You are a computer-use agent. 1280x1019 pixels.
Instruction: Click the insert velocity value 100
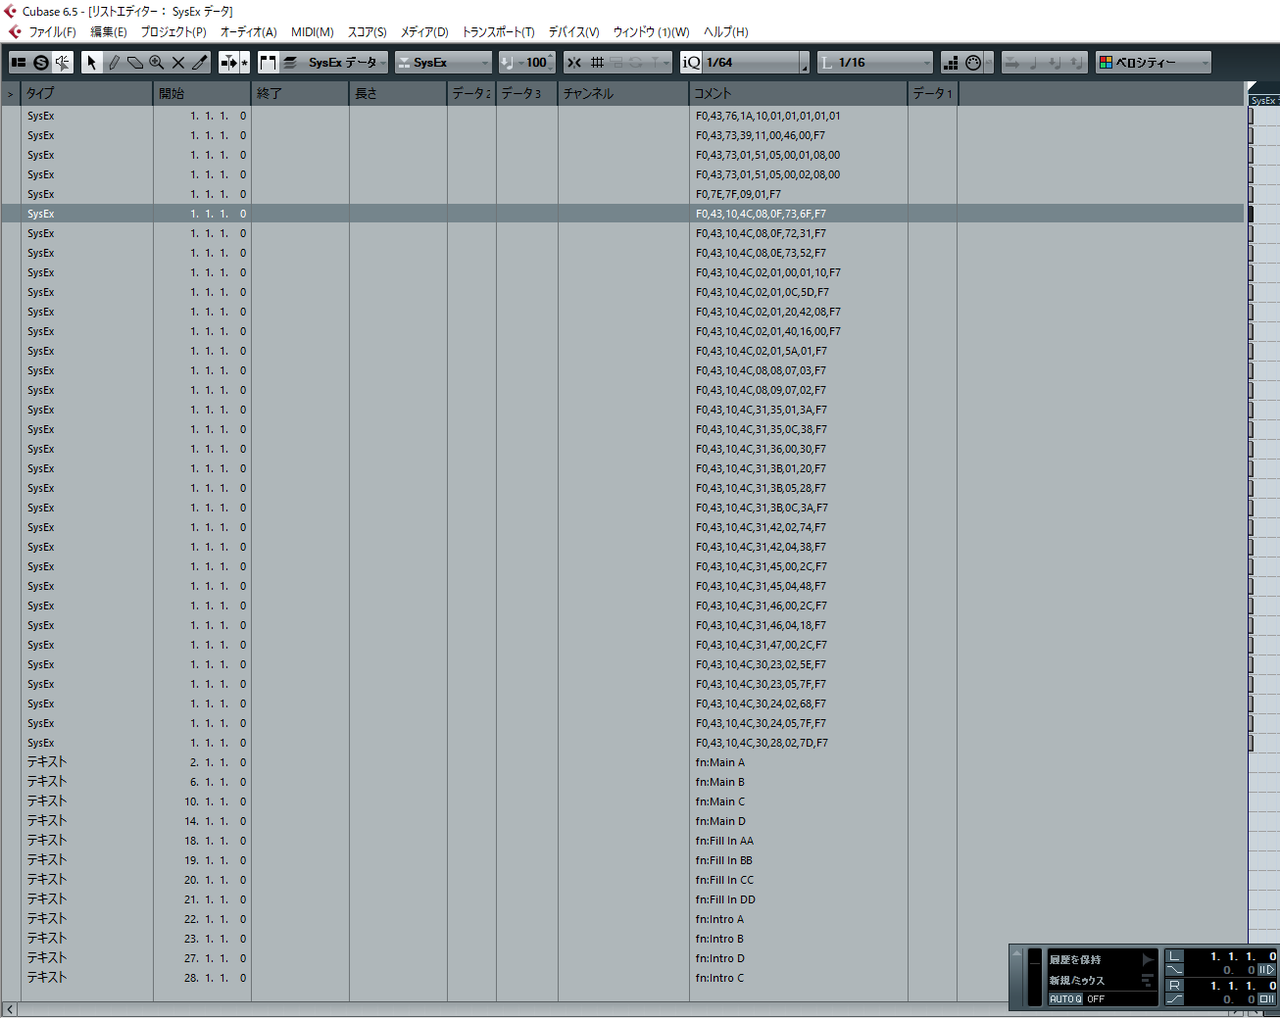pyautogui.click(x=536, y=62)
